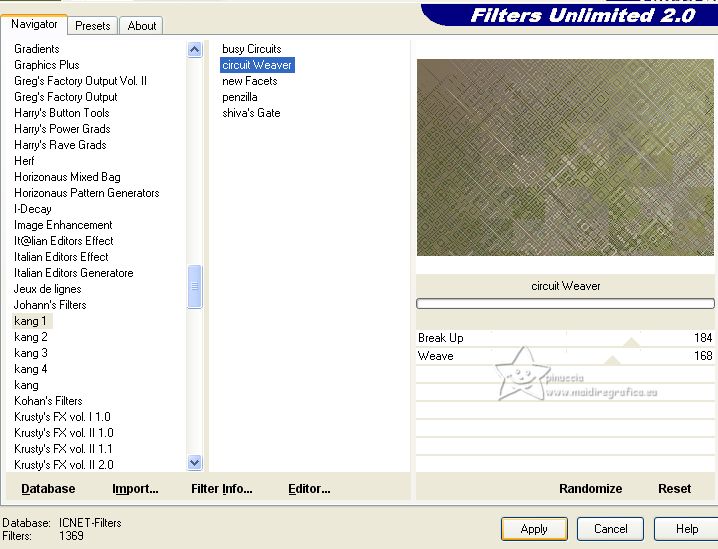Choose the circuit Weaver filter
Image resolution: width=718 pixels, height=549 pixels.
(257, 65)
